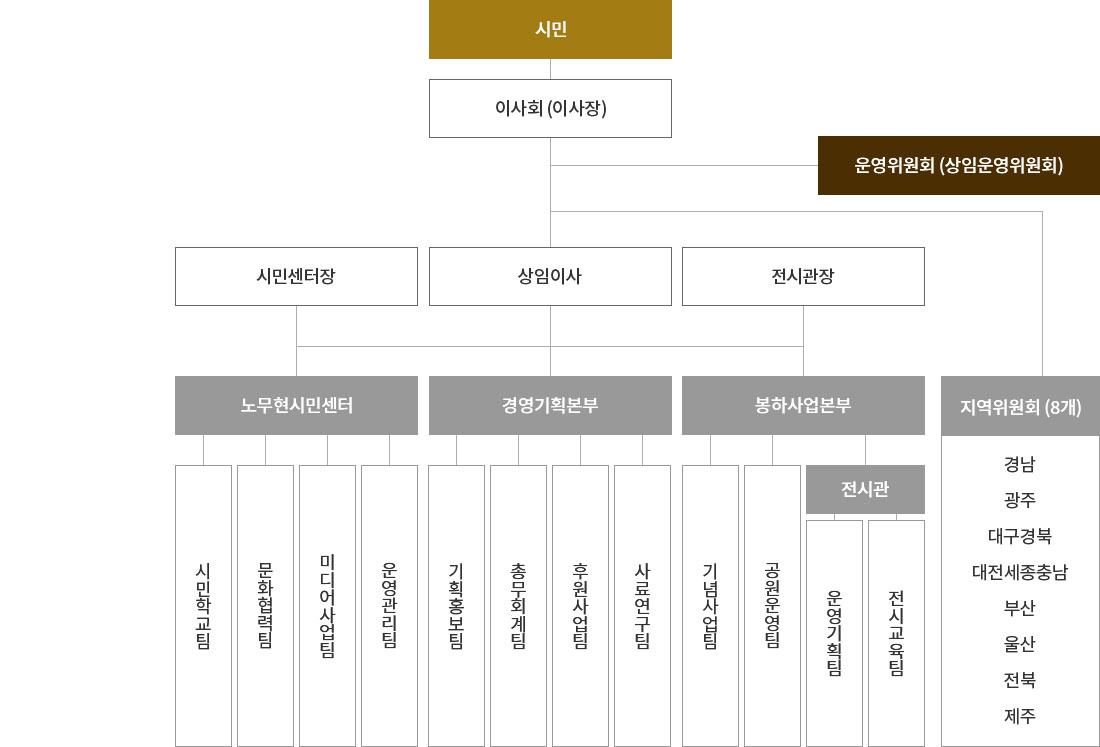
Task: Click the 상임이사 box
Action: click(x=550, y=276)
